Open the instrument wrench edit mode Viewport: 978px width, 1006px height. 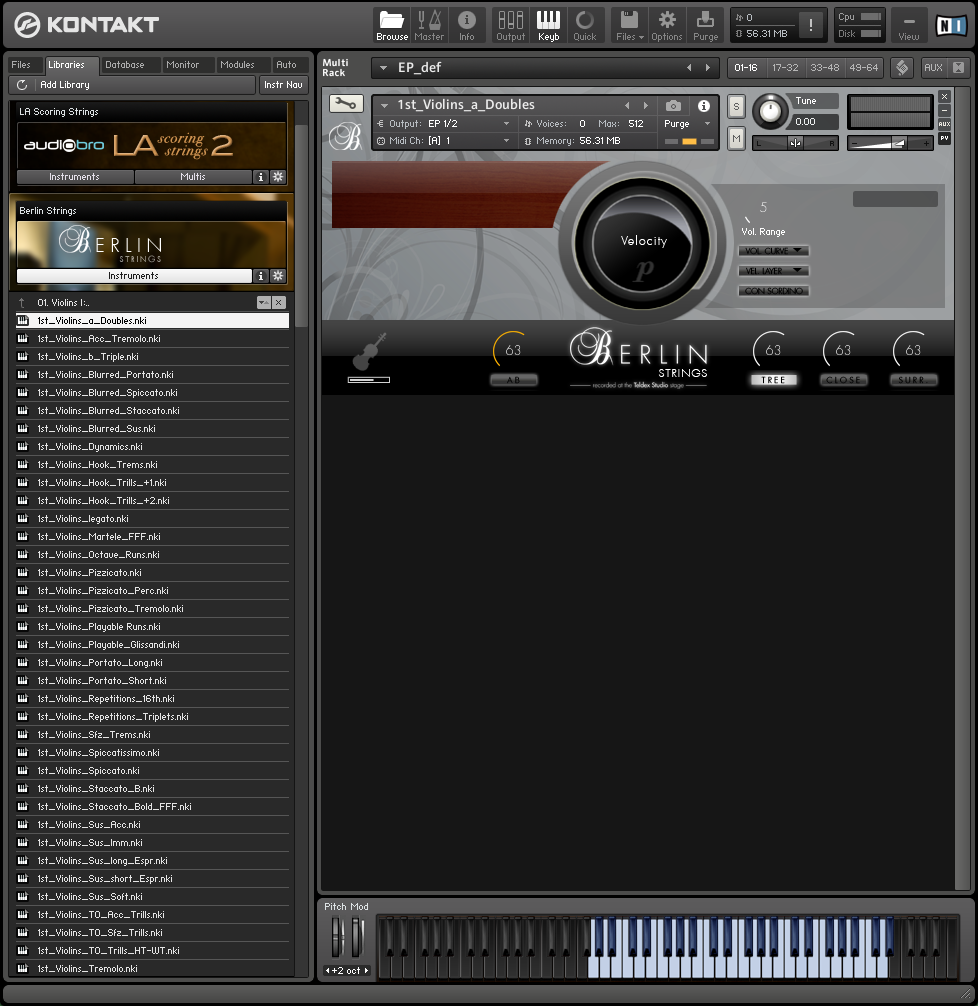pyautogui.click(x=346, y=103)
